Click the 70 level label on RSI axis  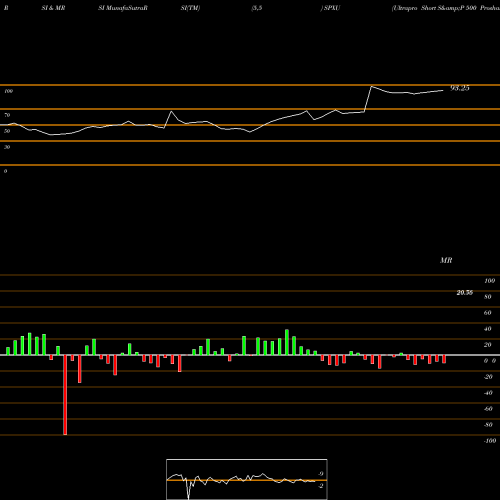point(7,115)
